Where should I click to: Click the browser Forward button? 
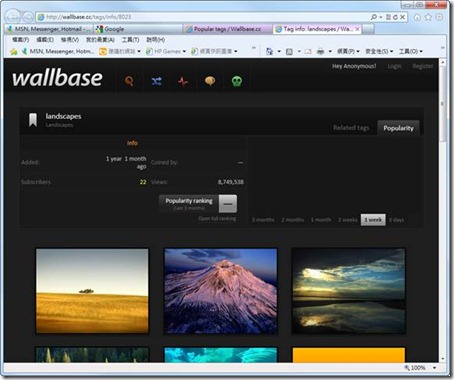[28, 17]
